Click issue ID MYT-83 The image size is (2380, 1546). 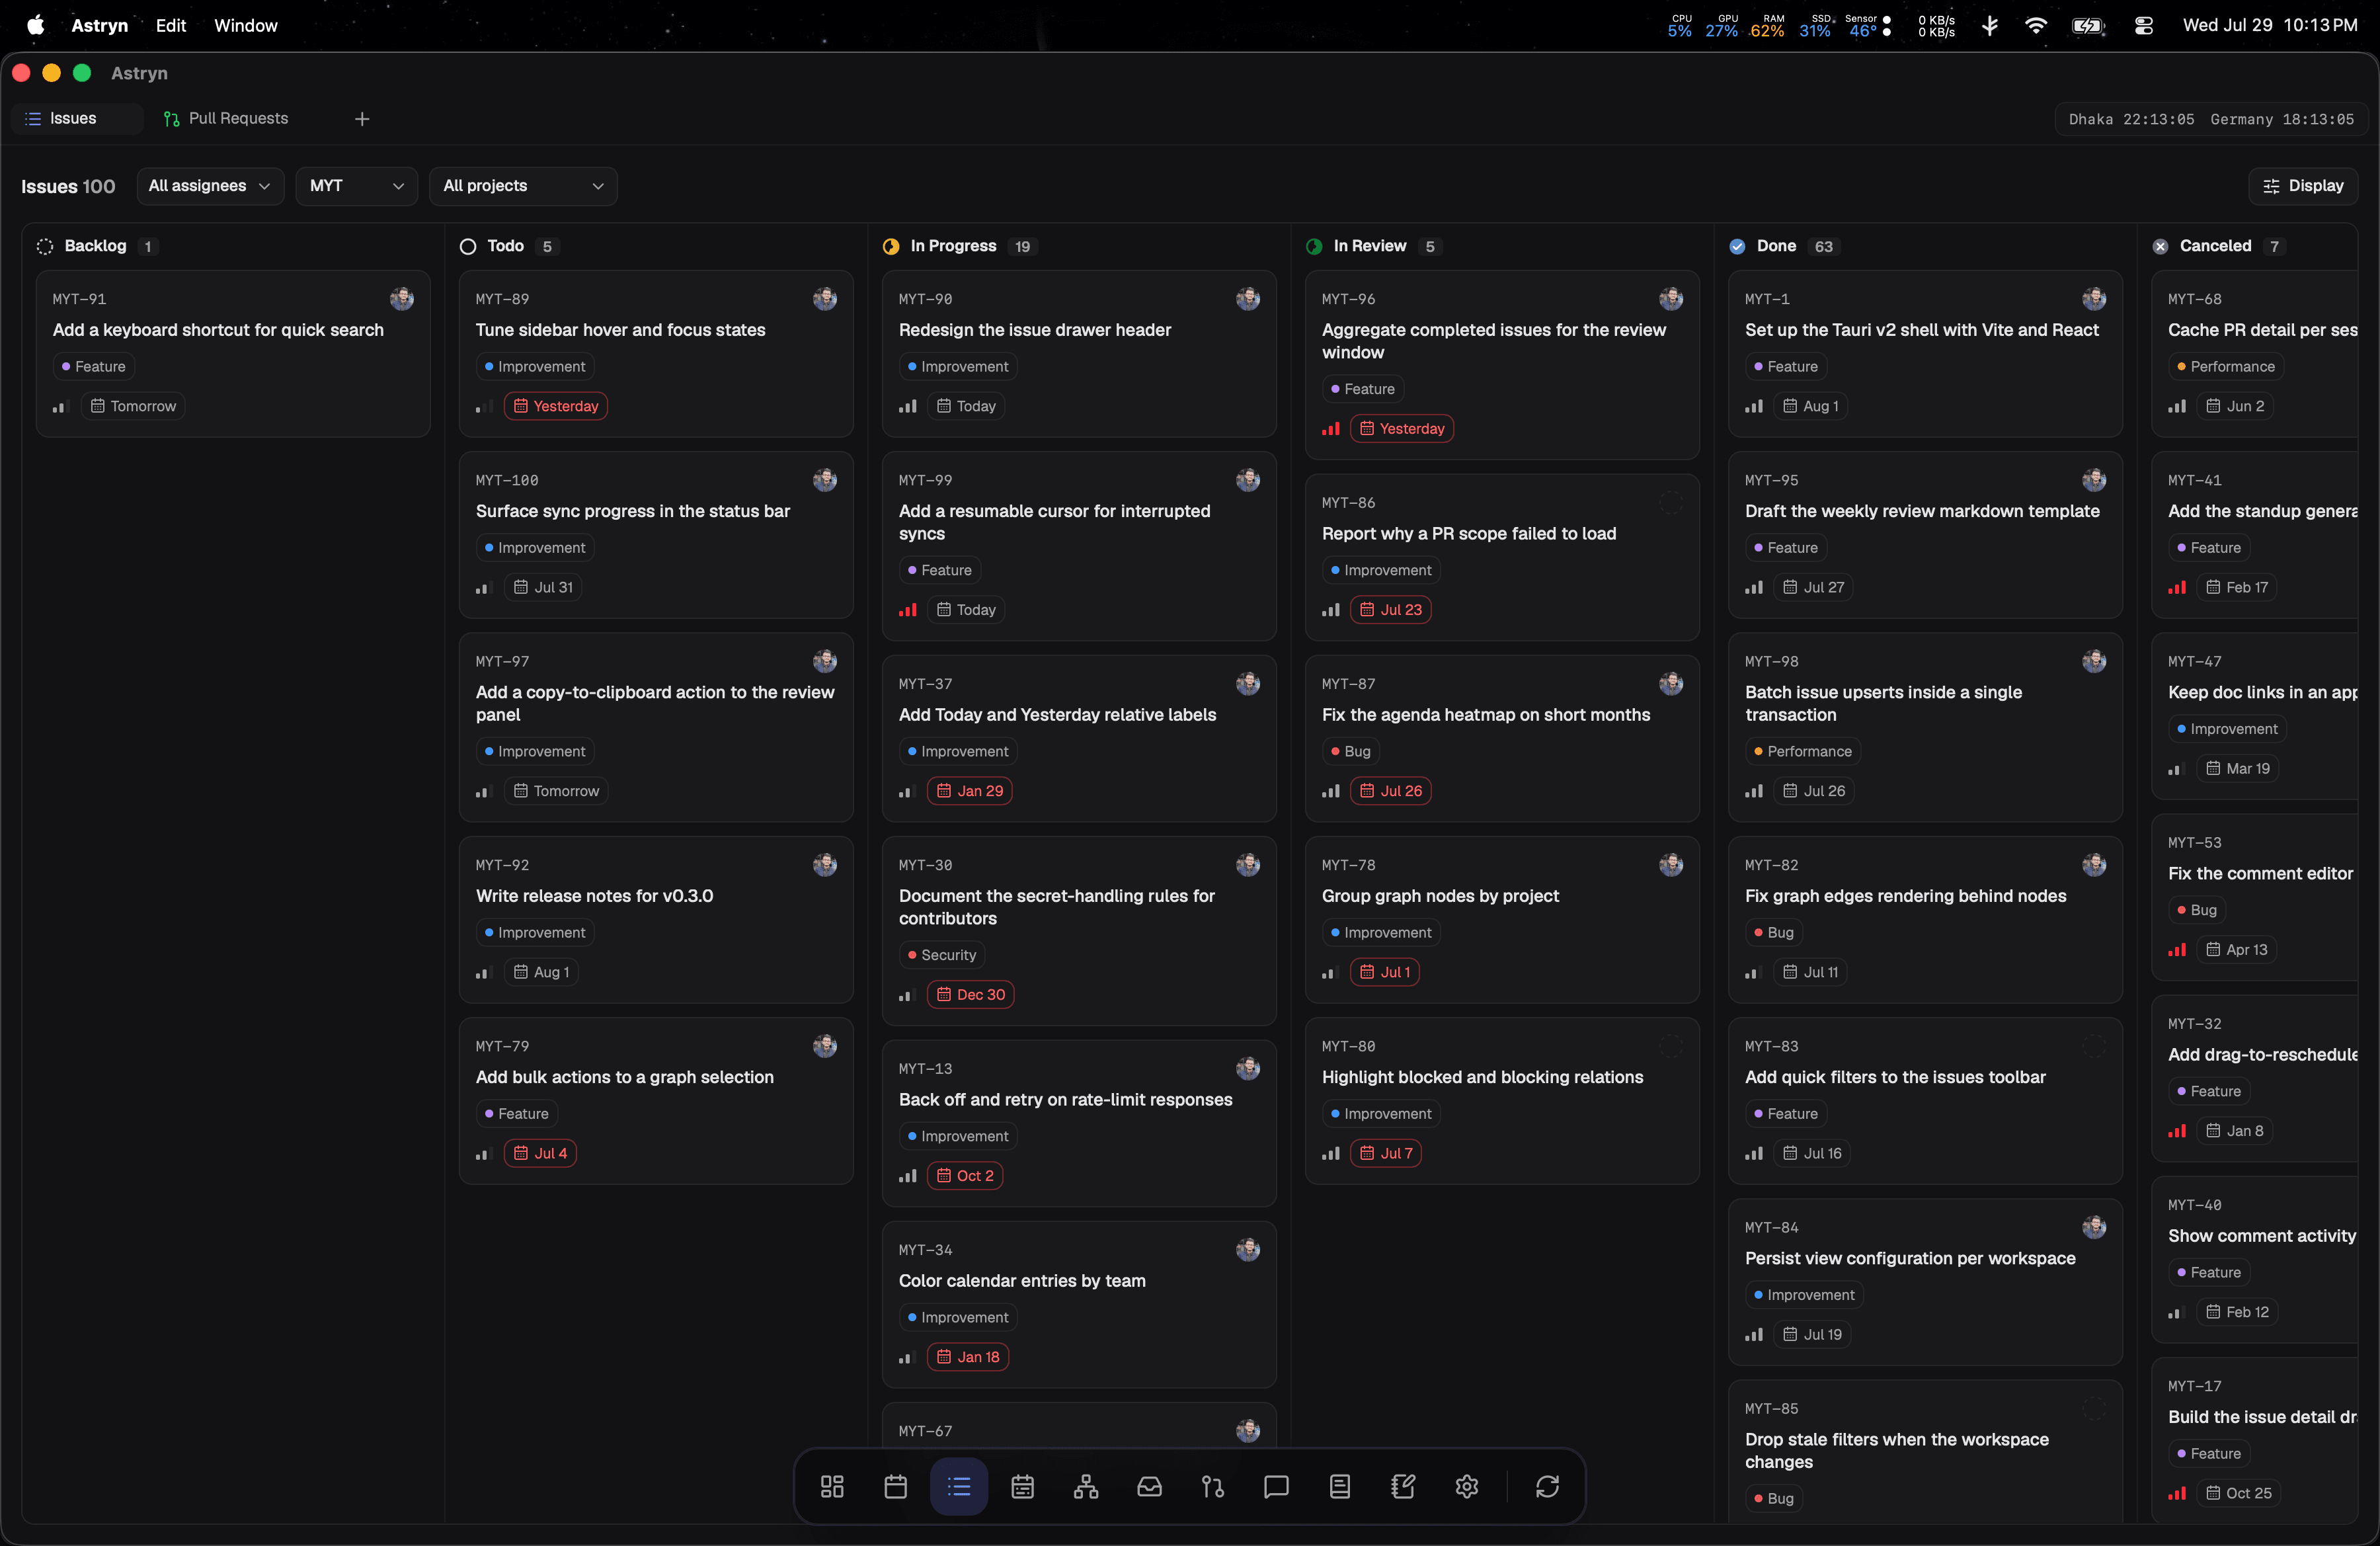[x=1771, y=1047]
